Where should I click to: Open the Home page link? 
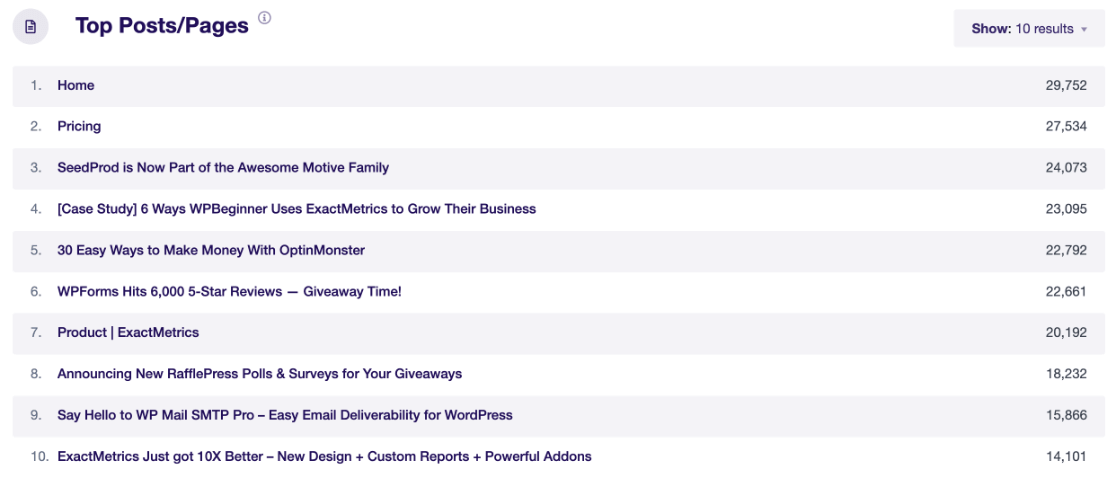coord(76,86)
